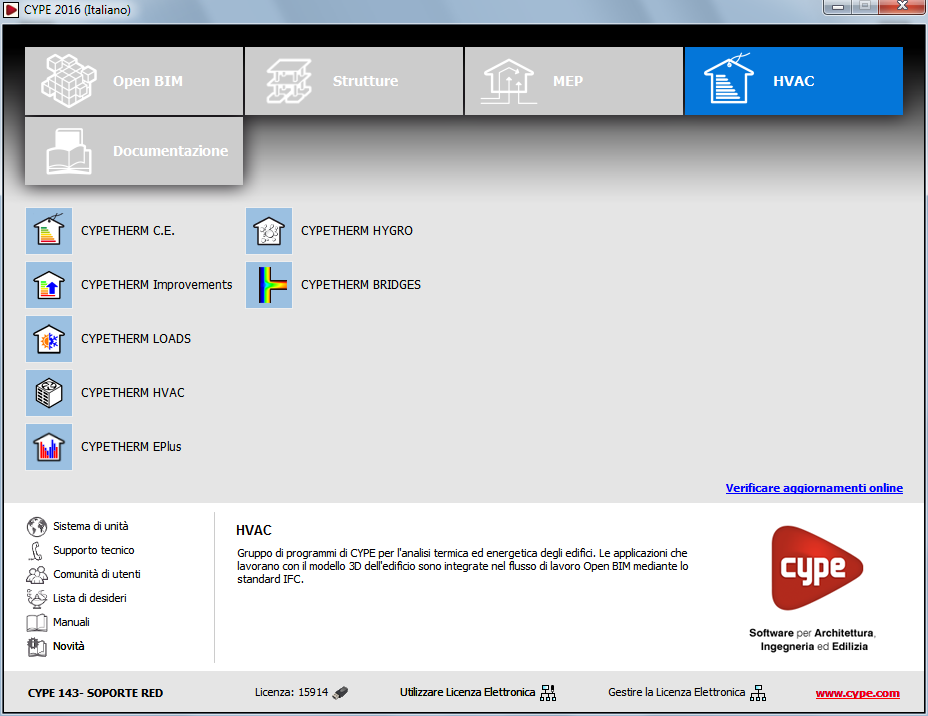Screen dimensions: 928x716
Task: Switch to the Strutture tab
Action: pyautogui.click(x=354, y=81)
